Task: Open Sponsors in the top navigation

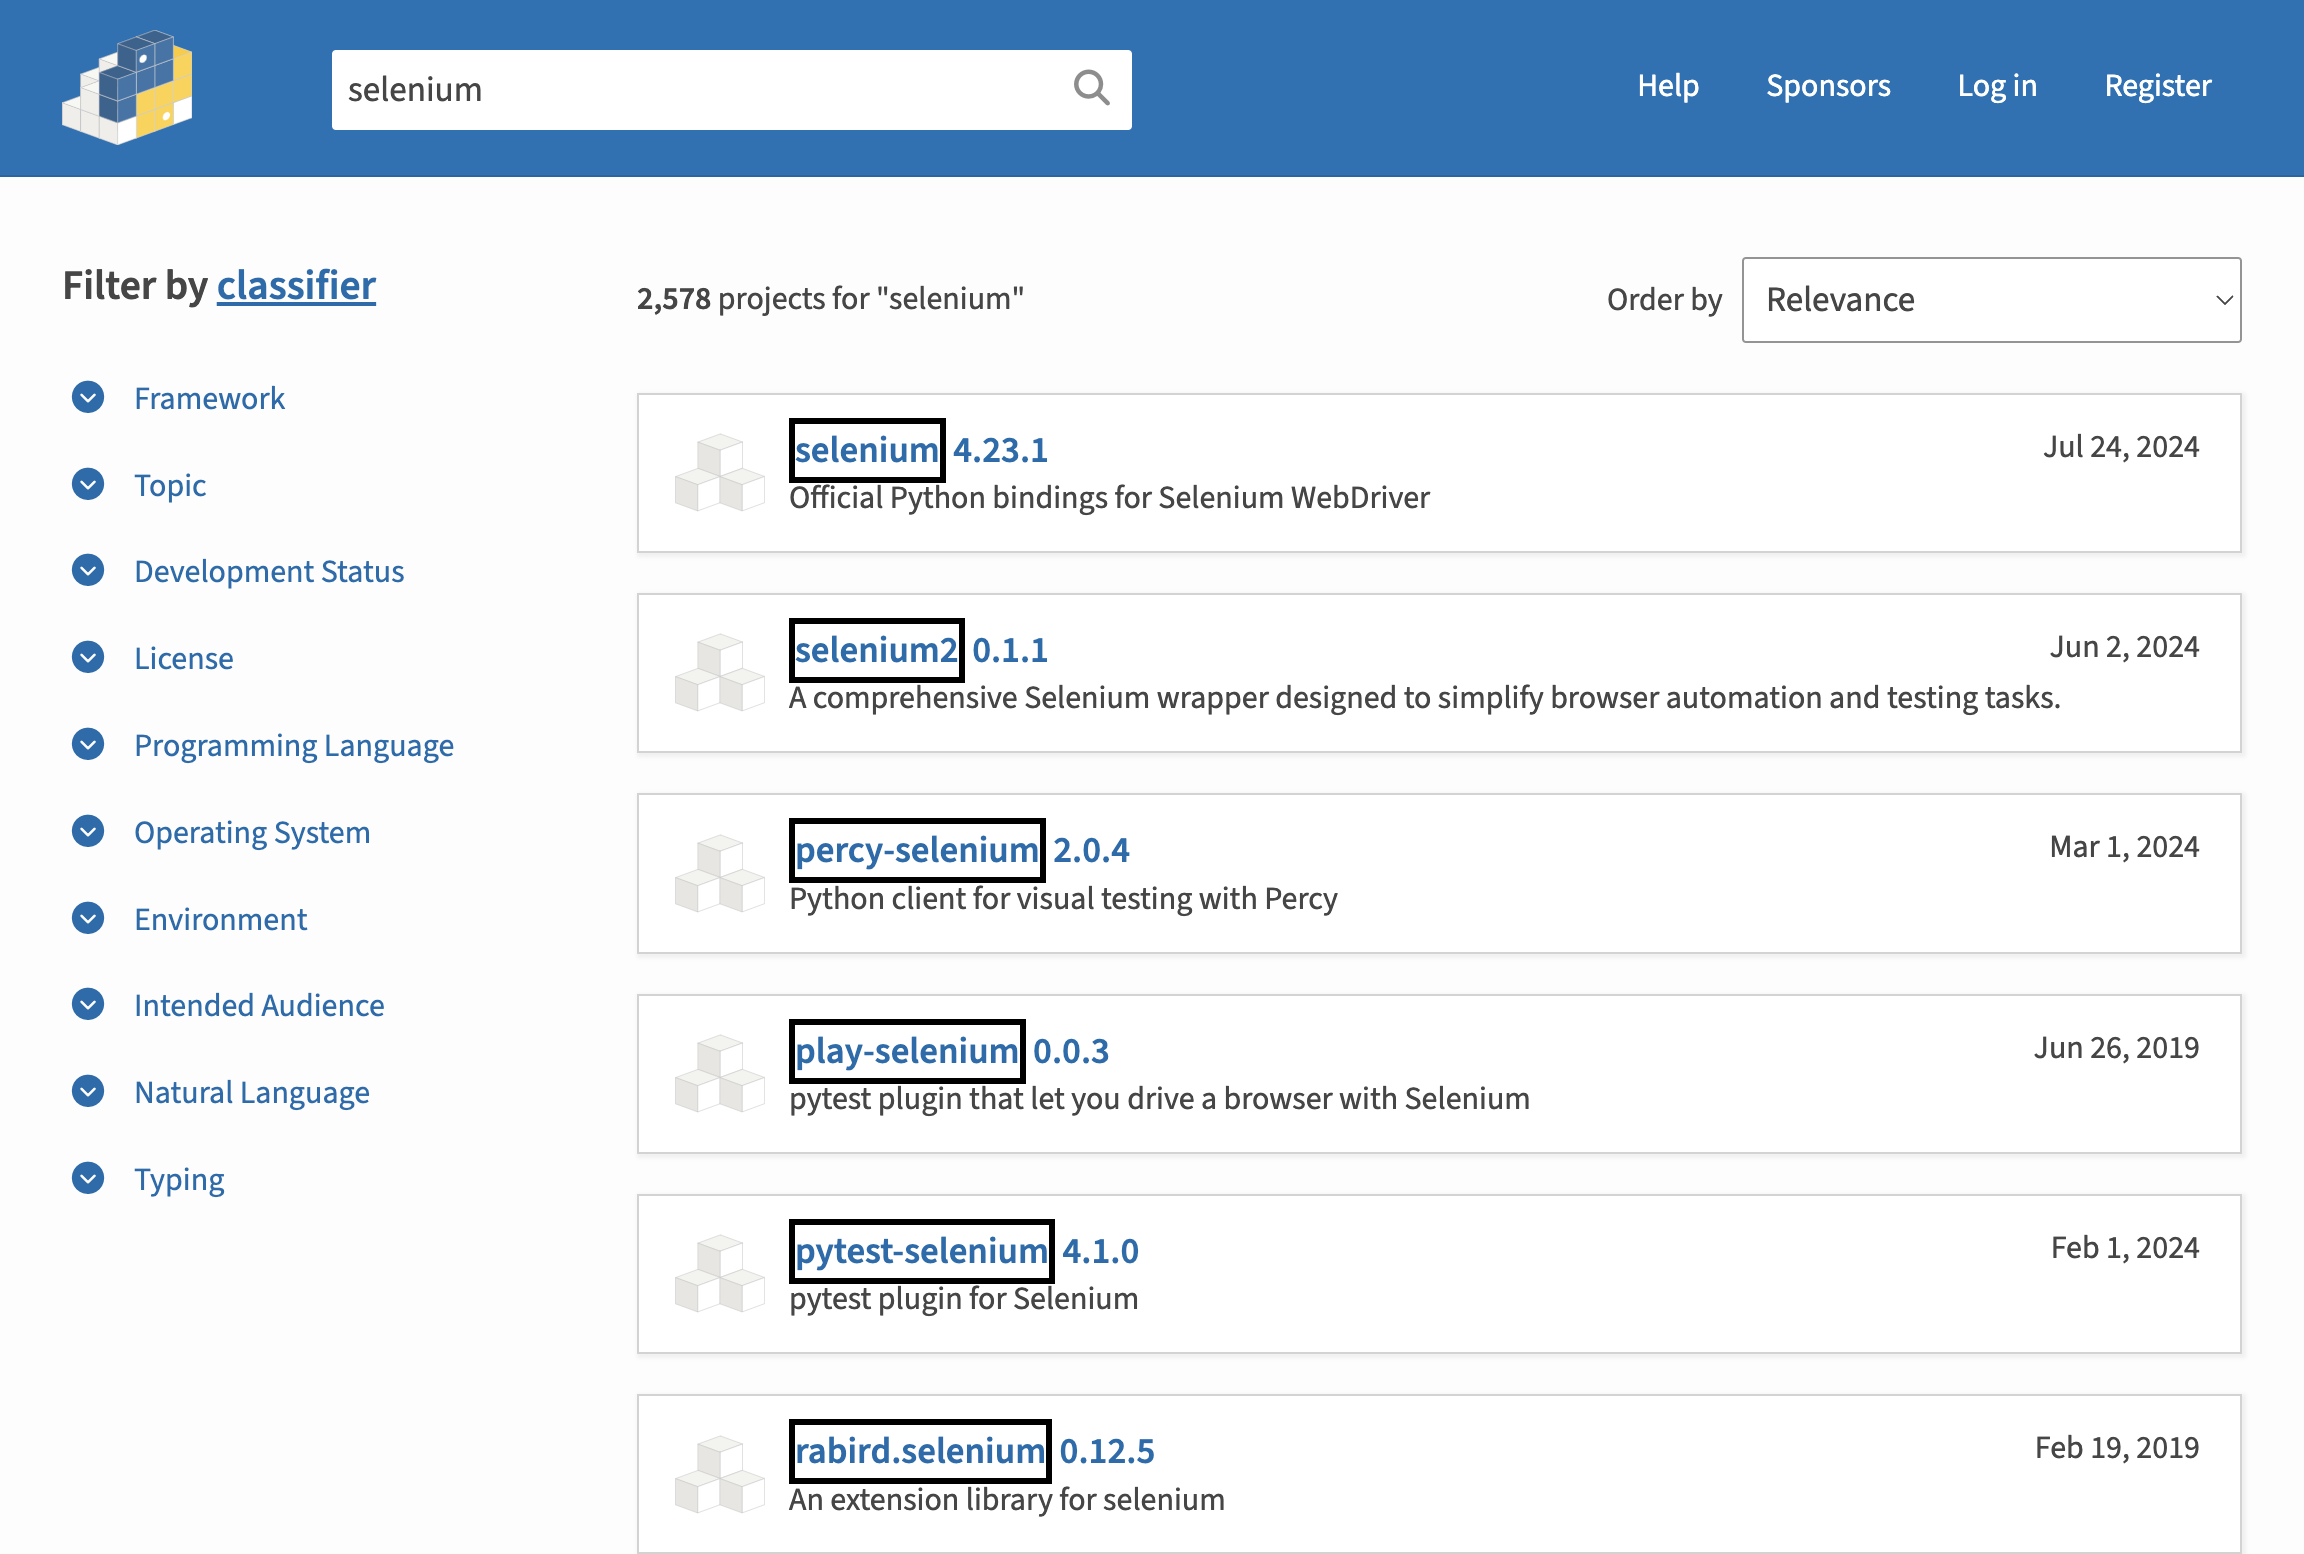Action: (x=1828, y=86)
